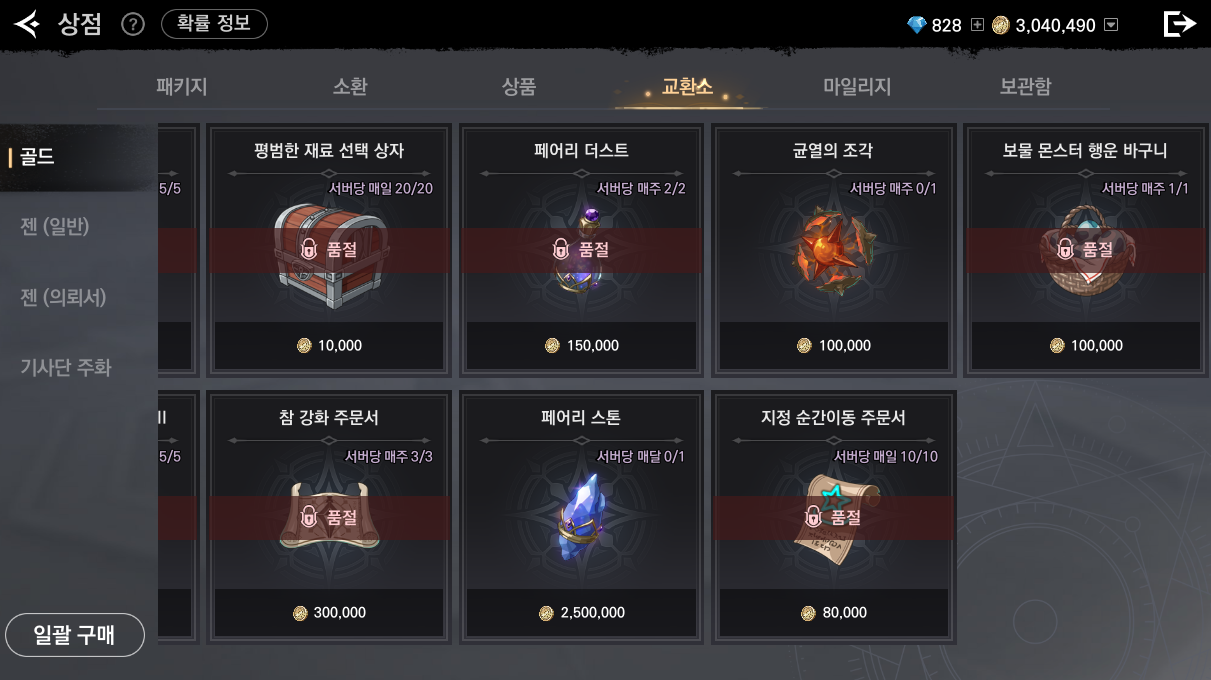The height and width of the screenshot is (680, 1211).
Task: Click the plus icon to add diamonds
Action: coord(977,25)
